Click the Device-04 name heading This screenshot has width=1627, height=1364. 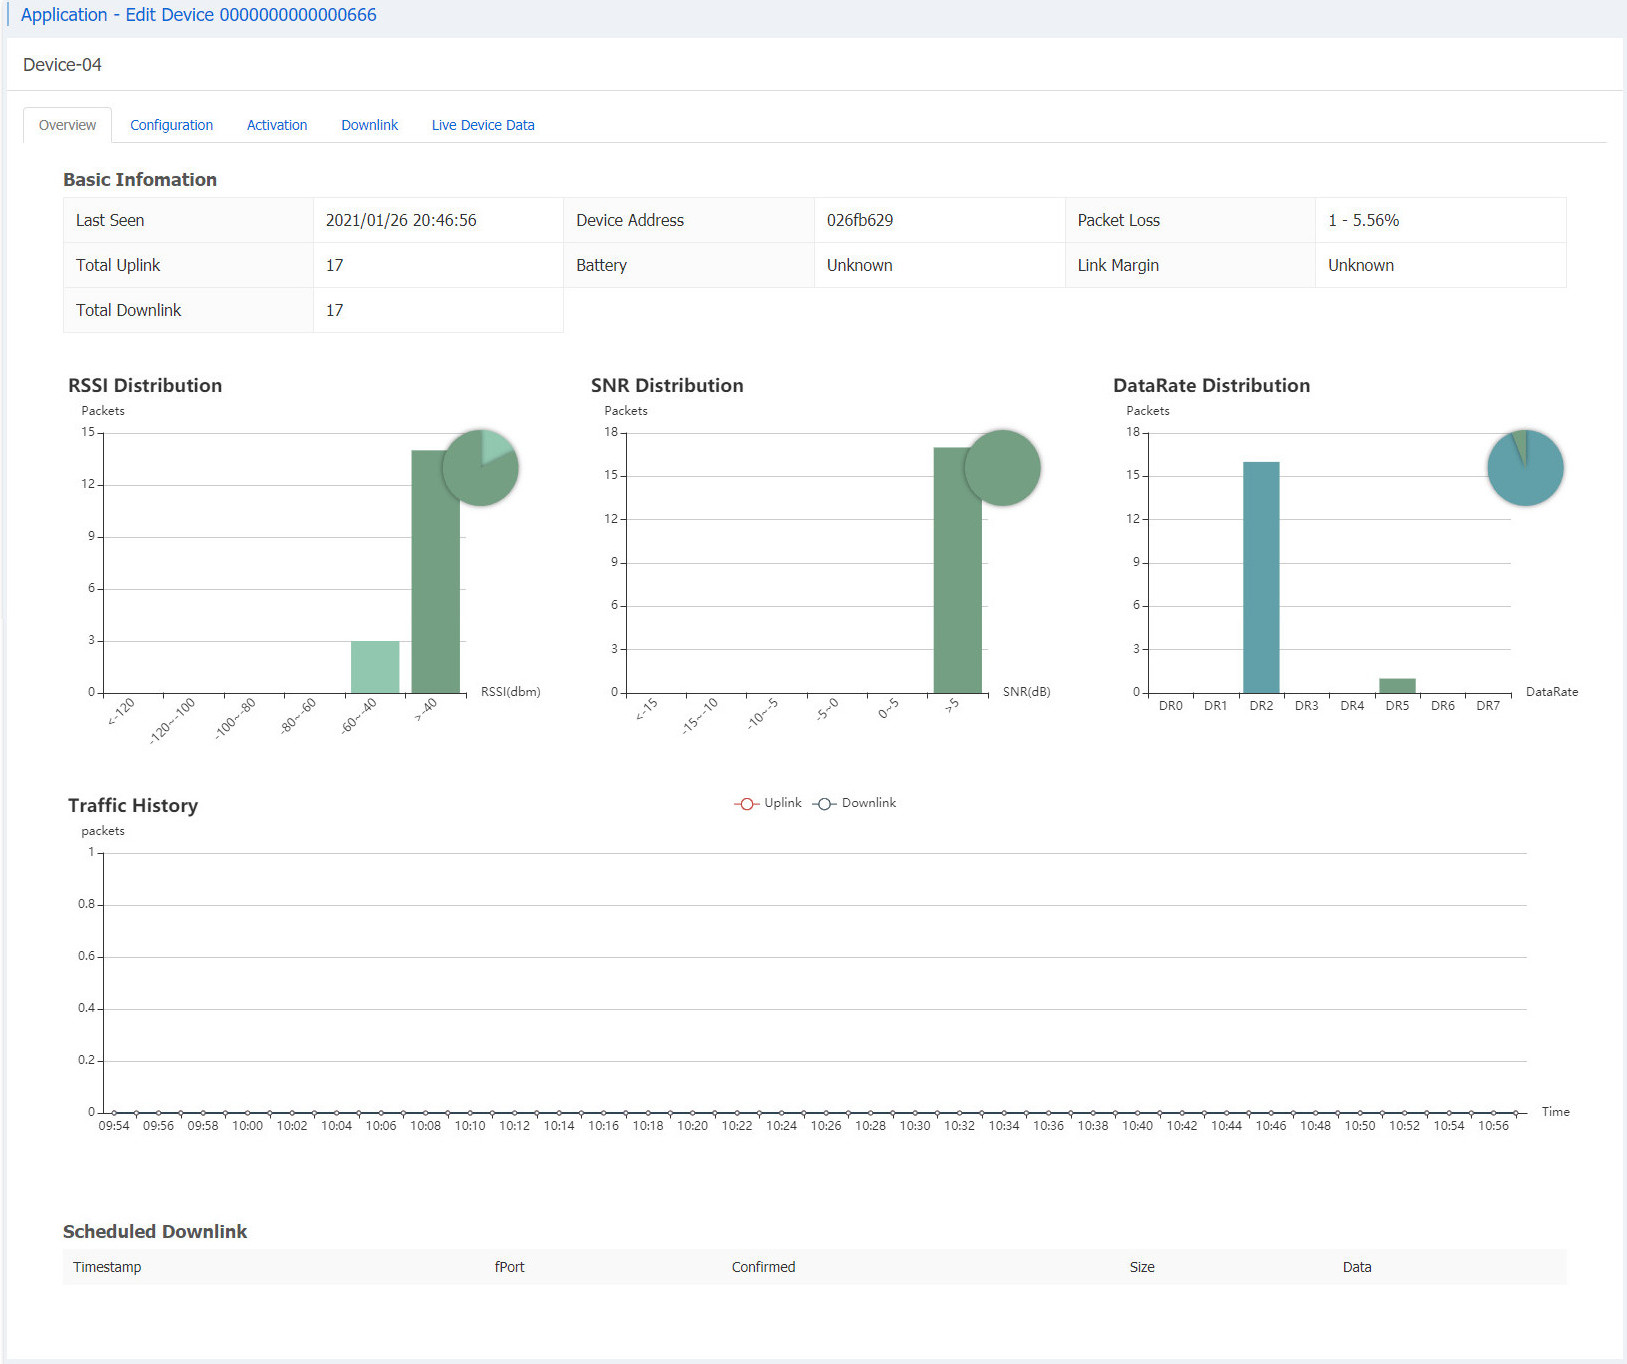62,65
